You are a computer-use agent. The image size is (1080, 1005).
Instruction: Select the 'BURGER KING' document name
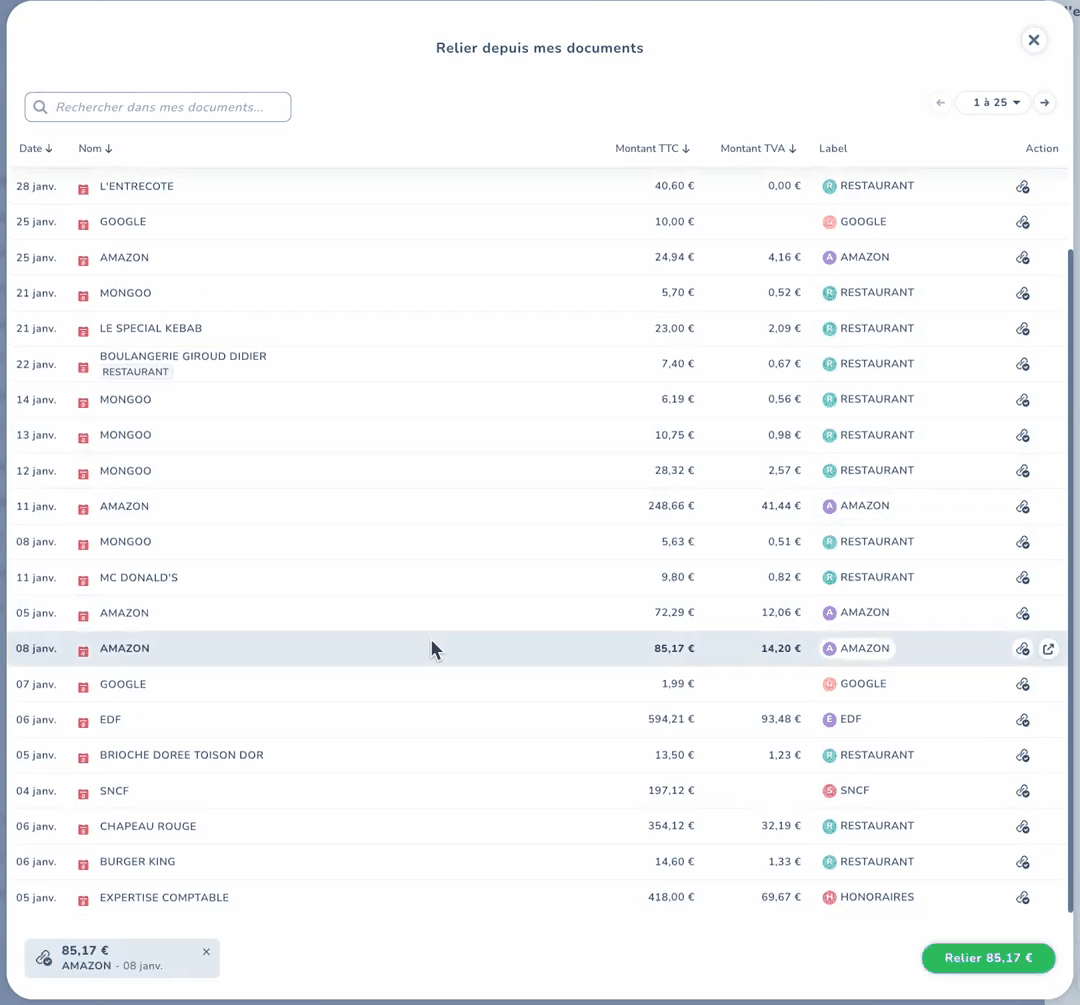(137, 862)
